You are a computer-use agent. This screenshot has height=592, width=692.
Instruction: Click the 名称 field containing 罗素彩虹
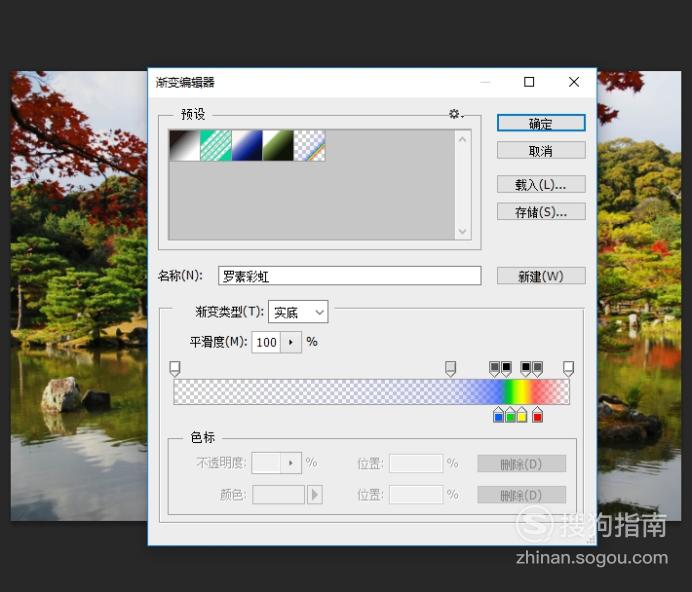[350, 276]
